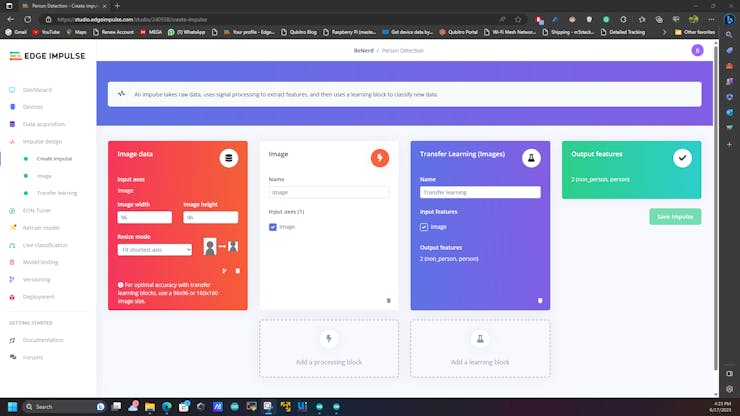Go to Deployment page
740x416 pixels.
39,297
